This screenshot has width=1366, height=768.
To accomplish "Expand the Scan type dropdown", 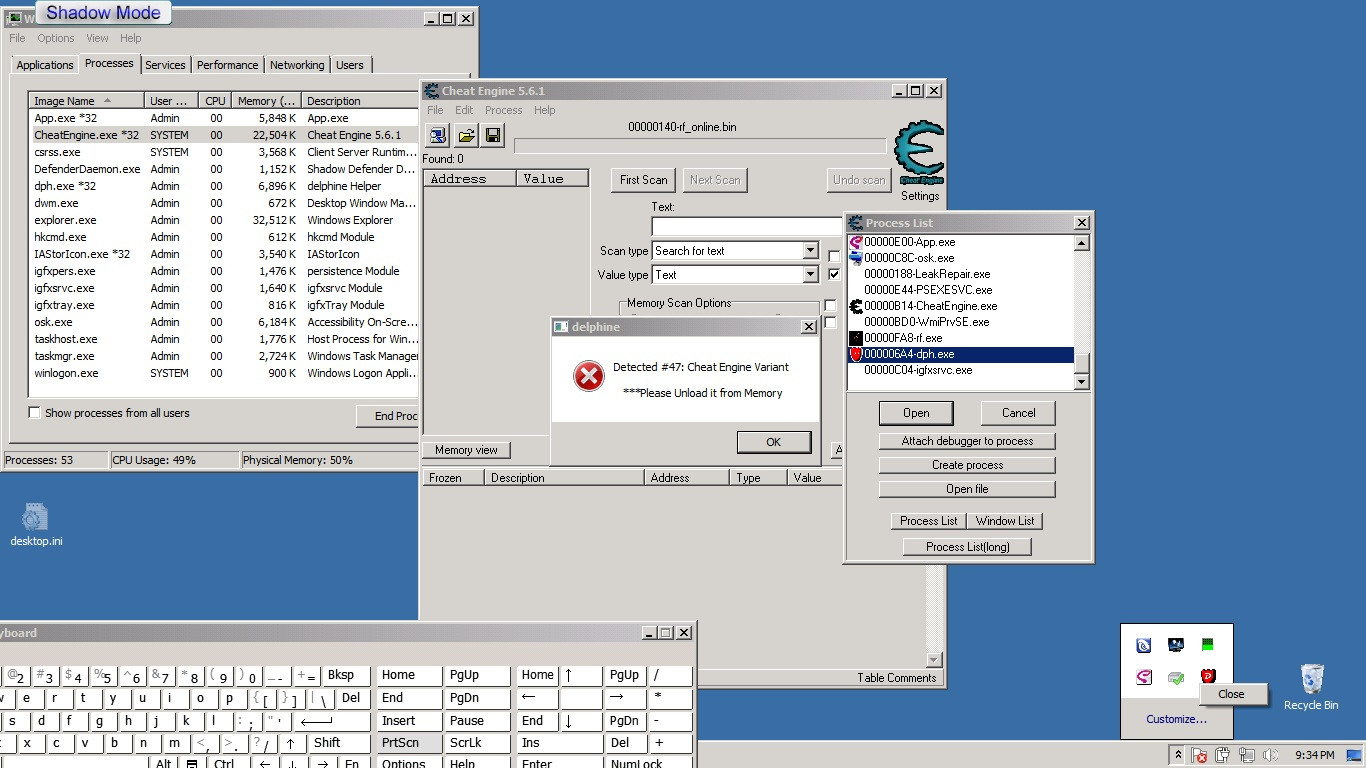I will (x=810, y=251).
